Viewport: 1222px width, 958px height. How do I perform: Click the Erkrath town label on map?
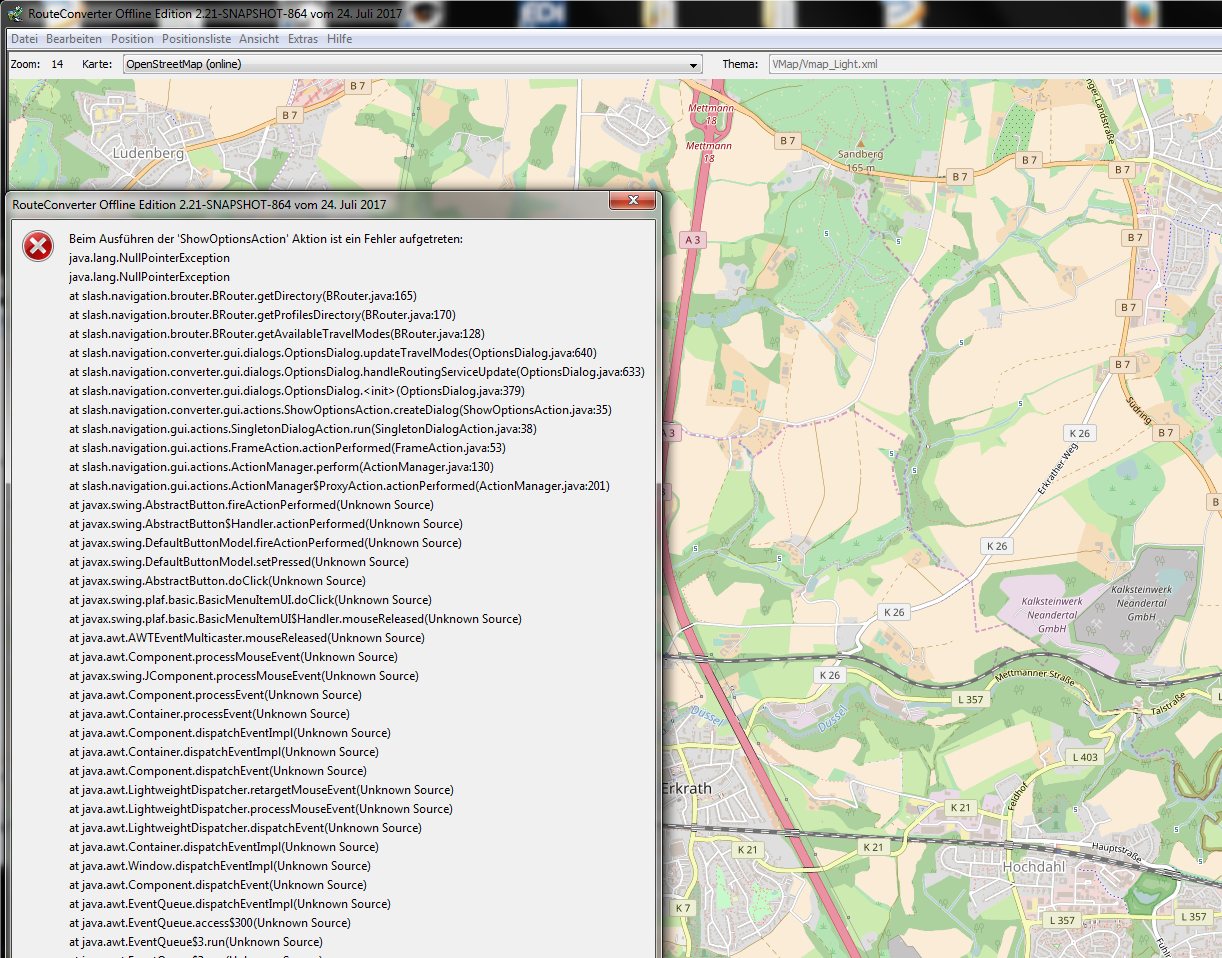(x=687, y=788)
